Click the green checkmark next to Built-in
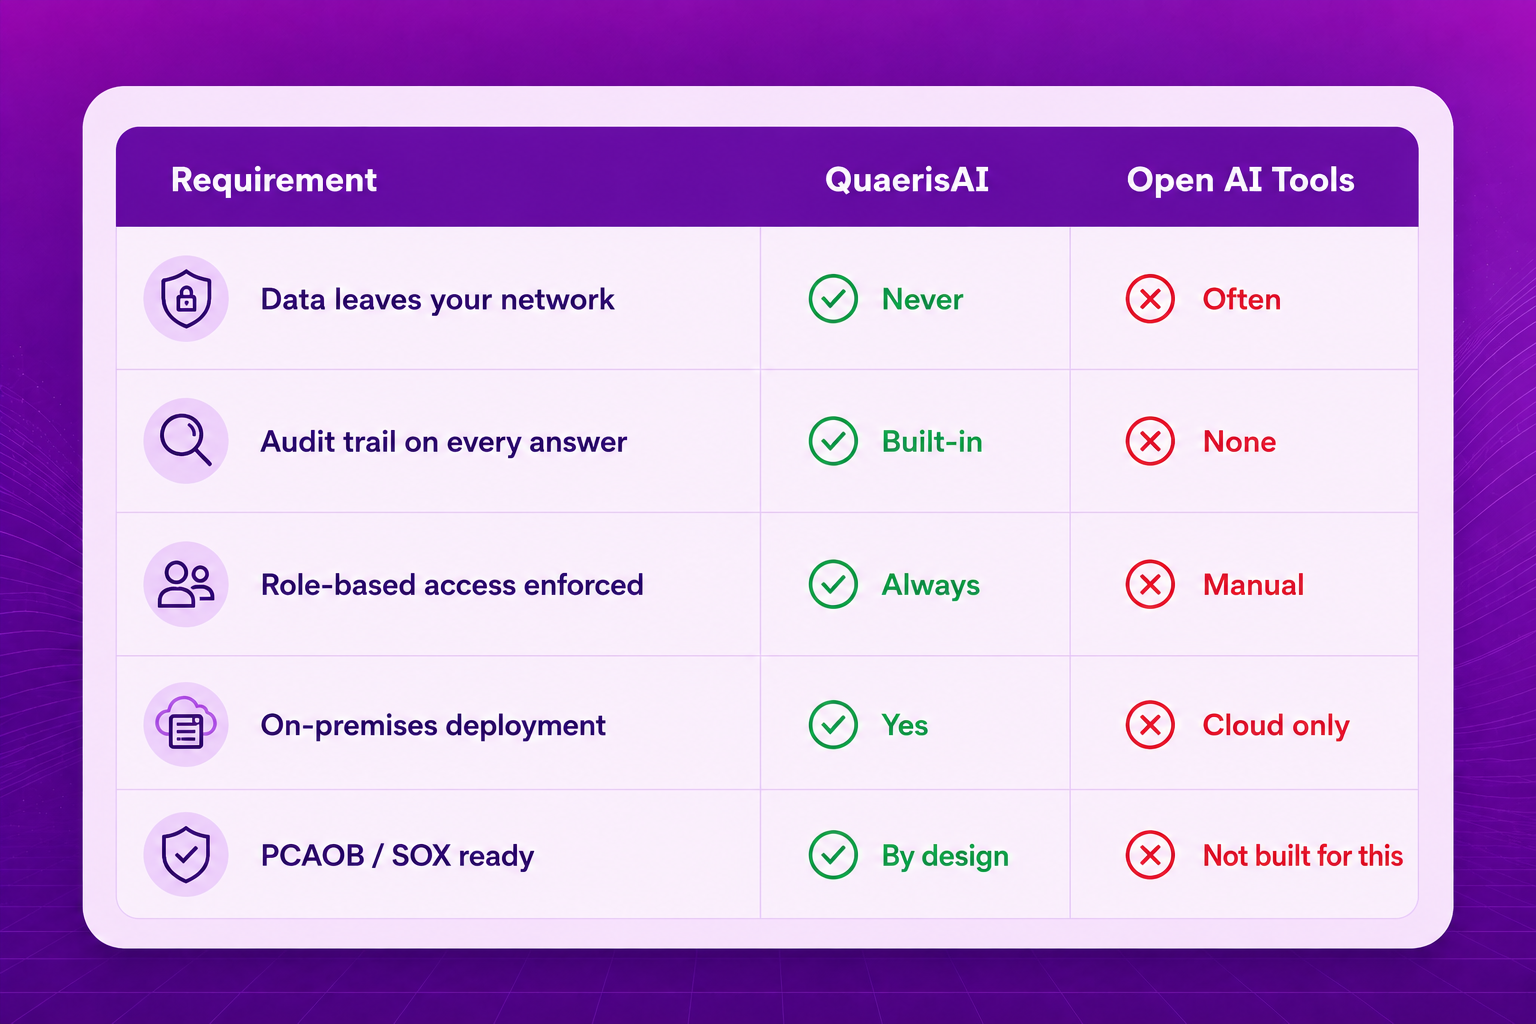 pos(833,441)
